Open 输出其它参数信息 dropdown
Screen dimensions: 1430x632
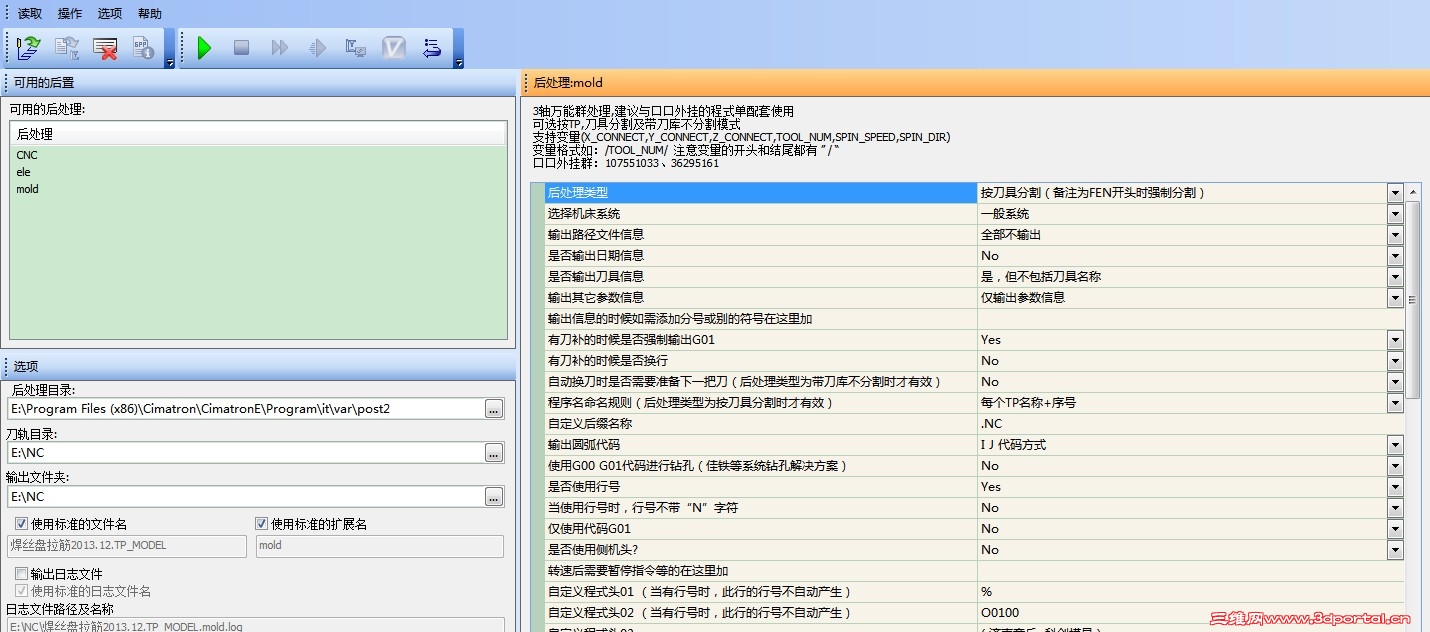point(1395,298)
